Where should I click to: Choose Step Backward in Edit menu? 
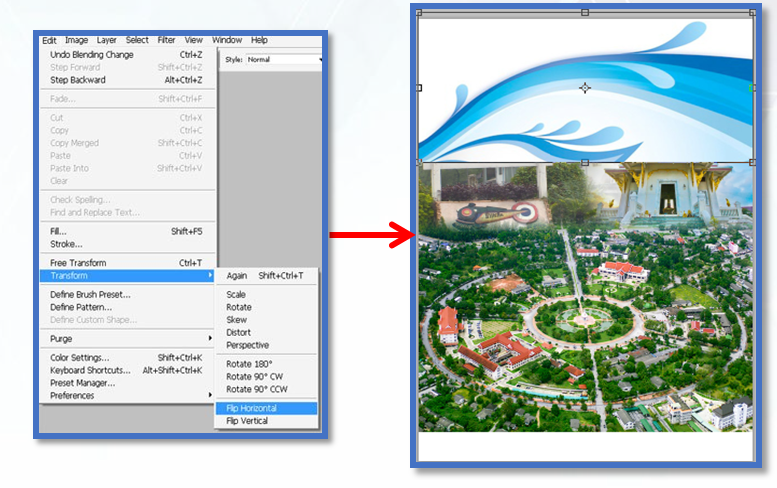click(127, 80)
